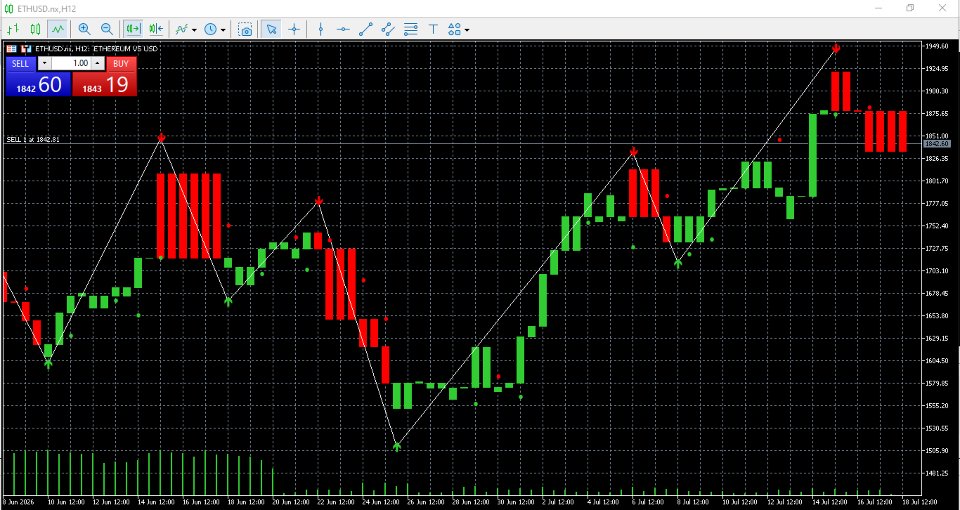This screenshot has width=960, height=510.
Task: Increase volume with the up arrow
Action: click(99, 64)
